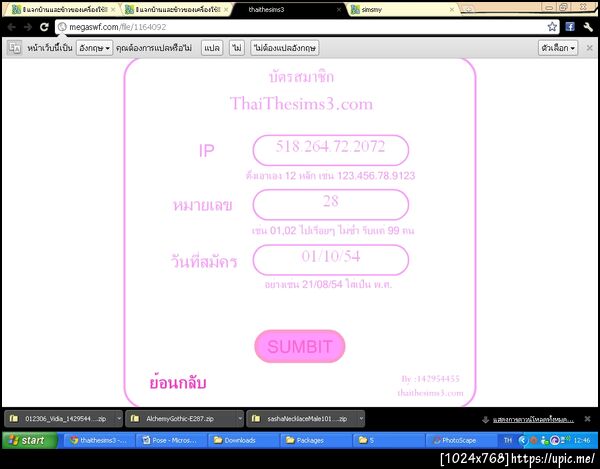Click the new tab button

(467, 10)
